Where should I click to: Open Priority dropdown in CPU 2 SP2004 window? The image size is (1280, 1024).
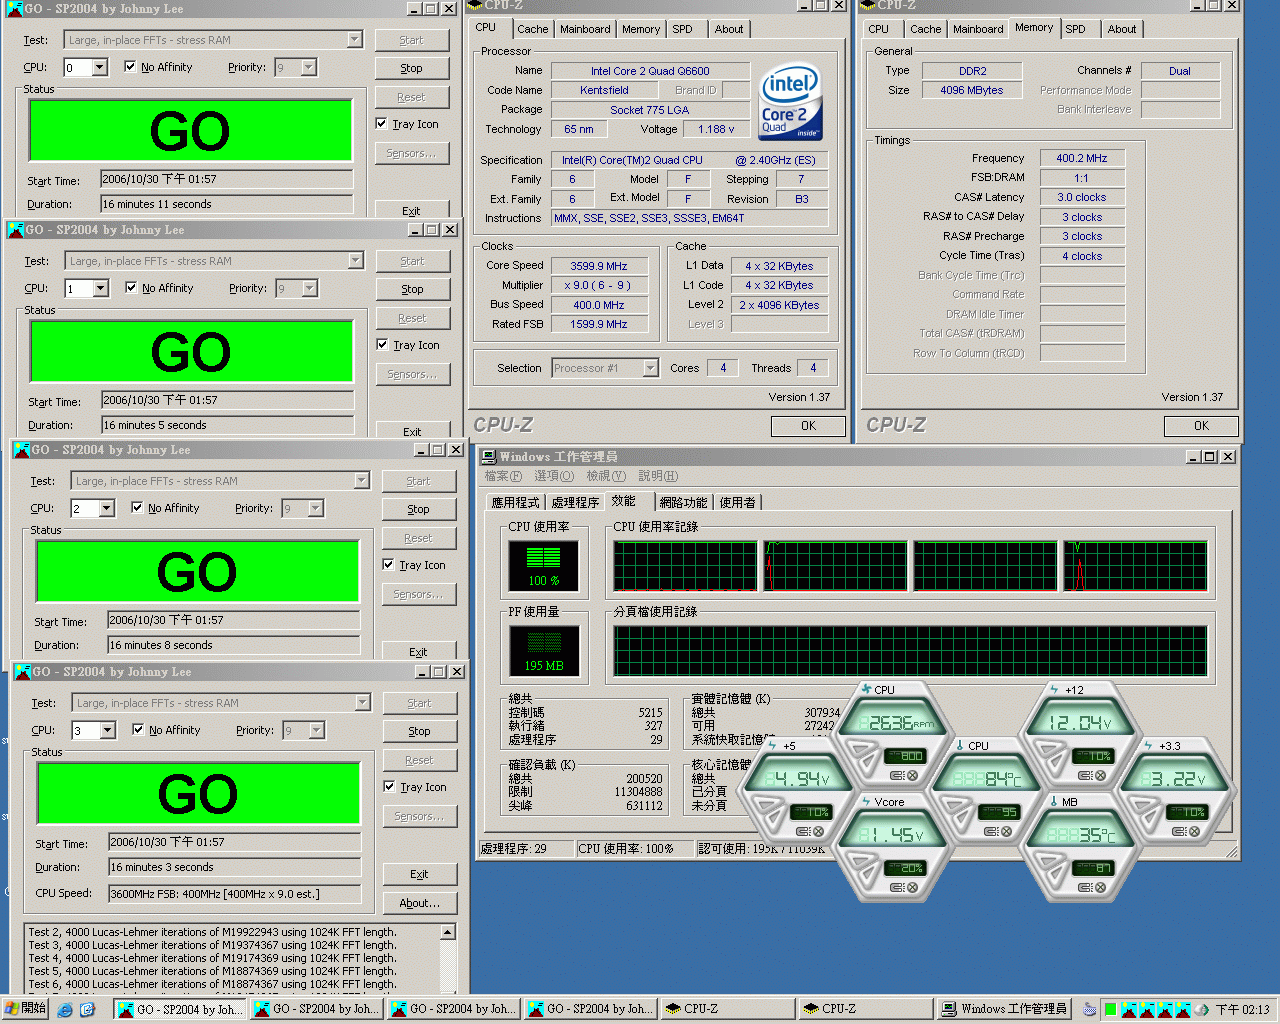pyautogui.click(x=315, y=509)
